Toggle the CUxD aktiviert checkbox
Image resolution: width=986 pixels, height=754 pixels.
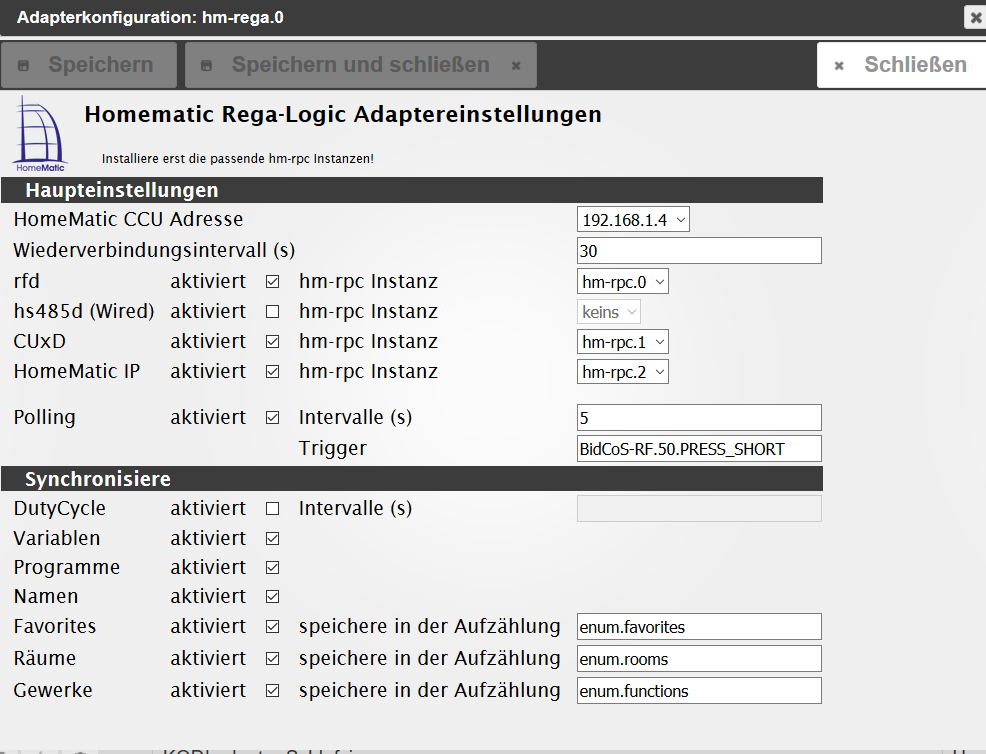(x=272, y=341)
